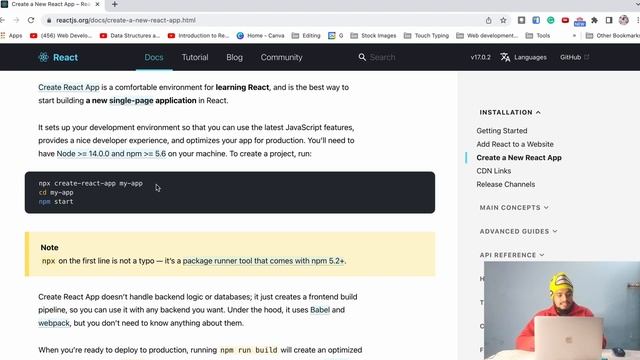The height and width of the screenshot is (360, 640).
Task: Open the Apps bookmark shortcut
Action: [x=11, y=36]
